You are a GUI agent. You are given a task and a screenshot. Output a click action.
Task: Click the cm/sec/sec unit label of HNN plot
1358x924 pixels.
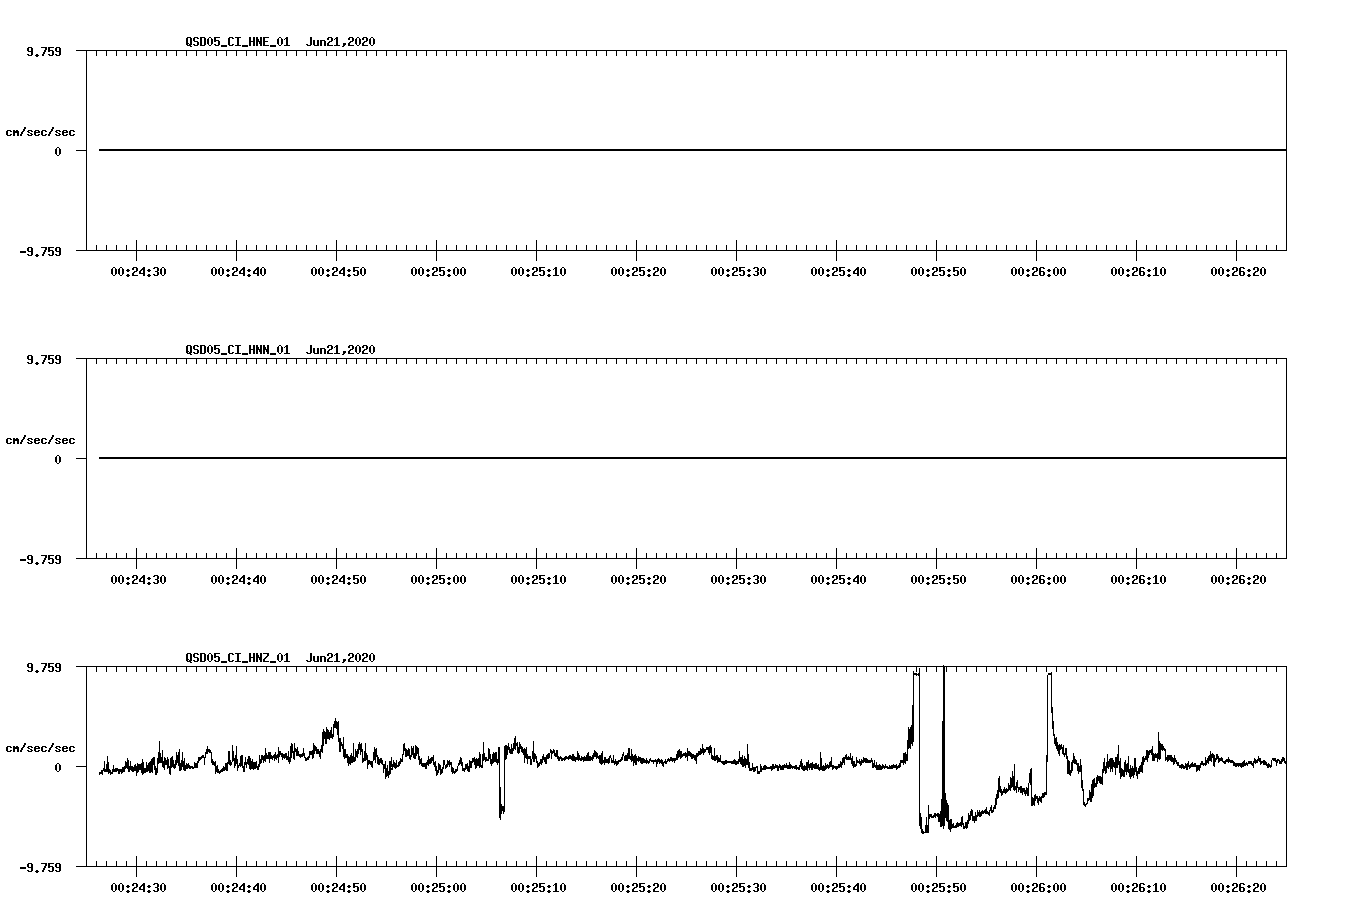(40, 440)
